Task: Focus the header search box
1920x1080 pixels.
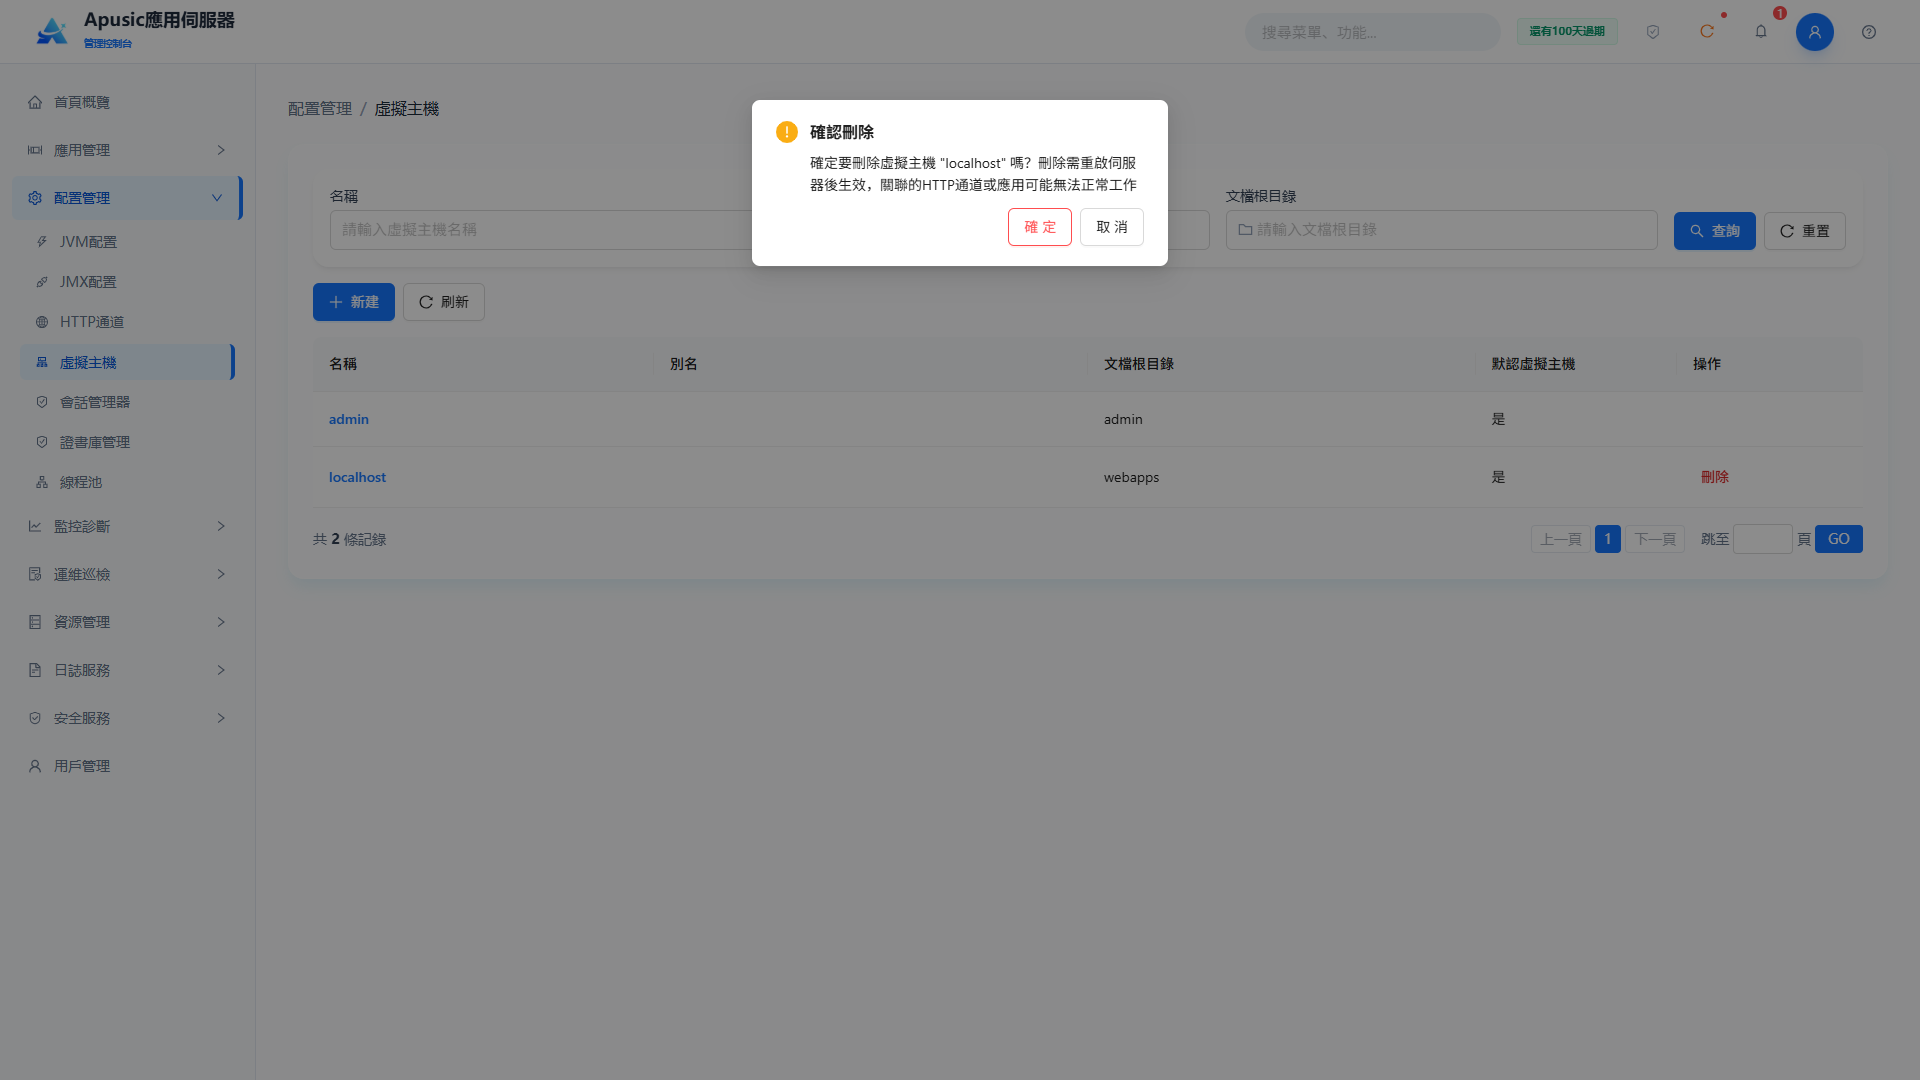Action: pos(1373,32)
